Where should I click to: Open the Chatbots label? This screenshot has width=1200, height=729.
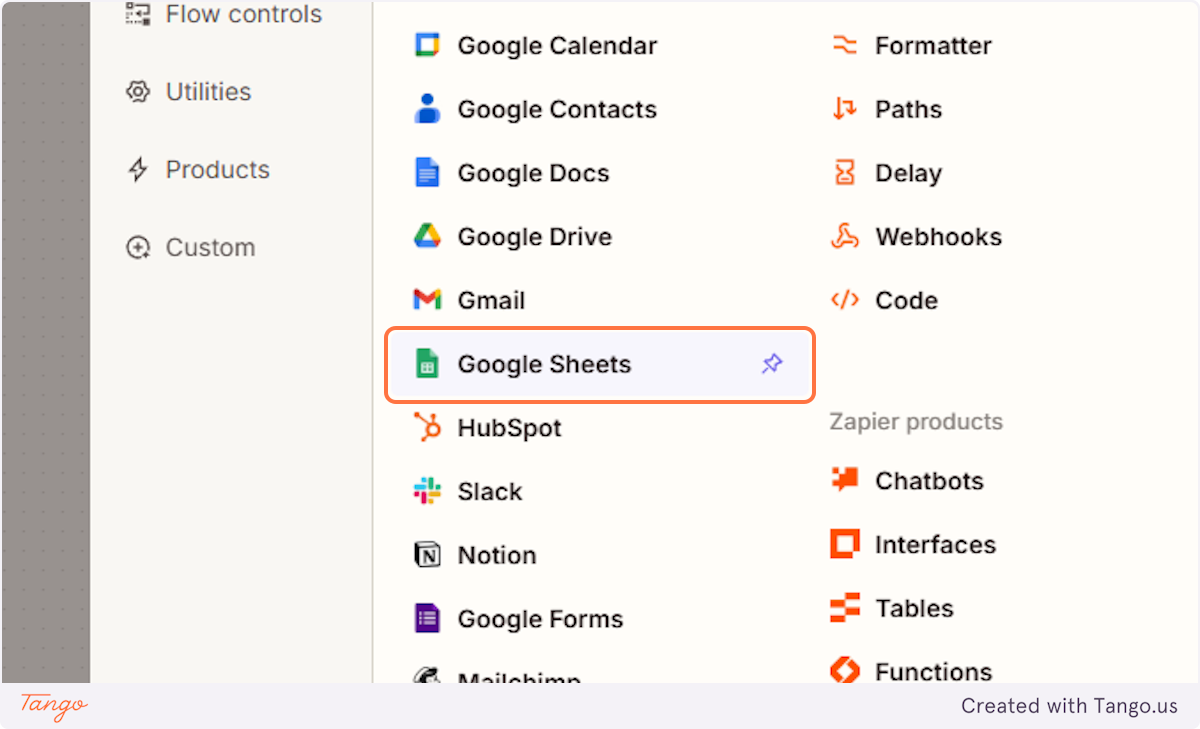[x=929, y=481]
